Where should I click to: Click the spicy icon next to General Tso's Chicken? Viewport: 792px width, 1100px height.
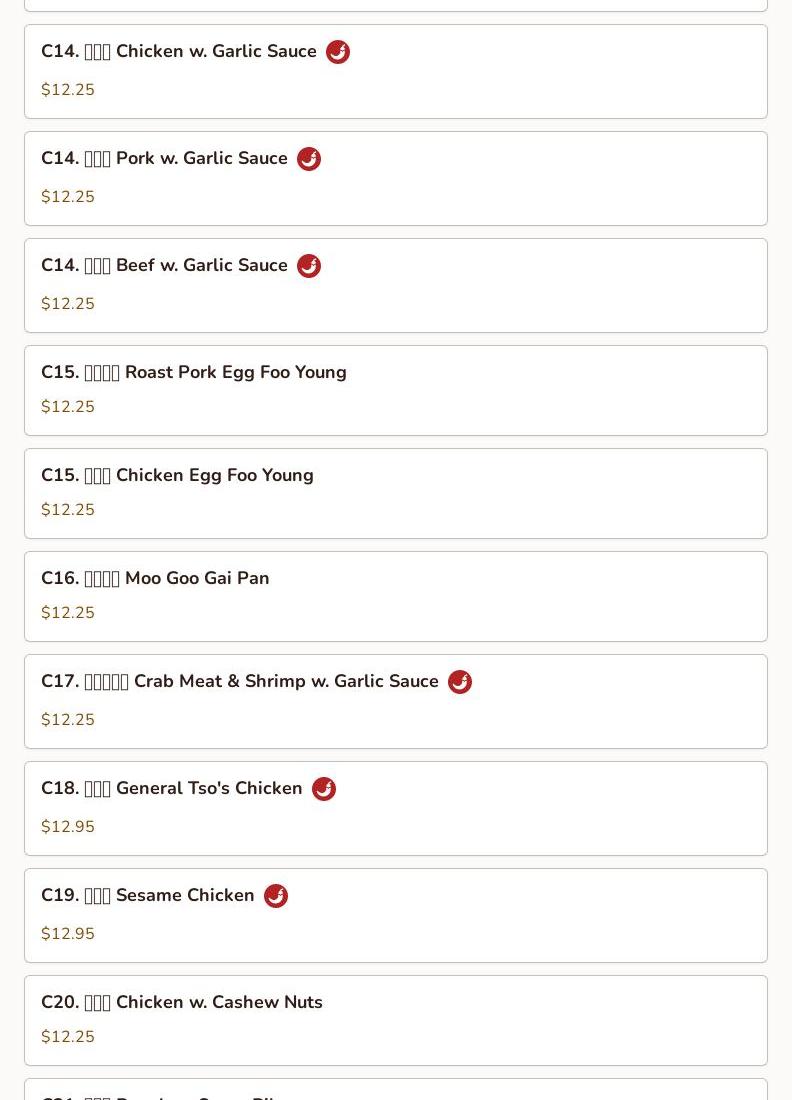tap(323, 789)
